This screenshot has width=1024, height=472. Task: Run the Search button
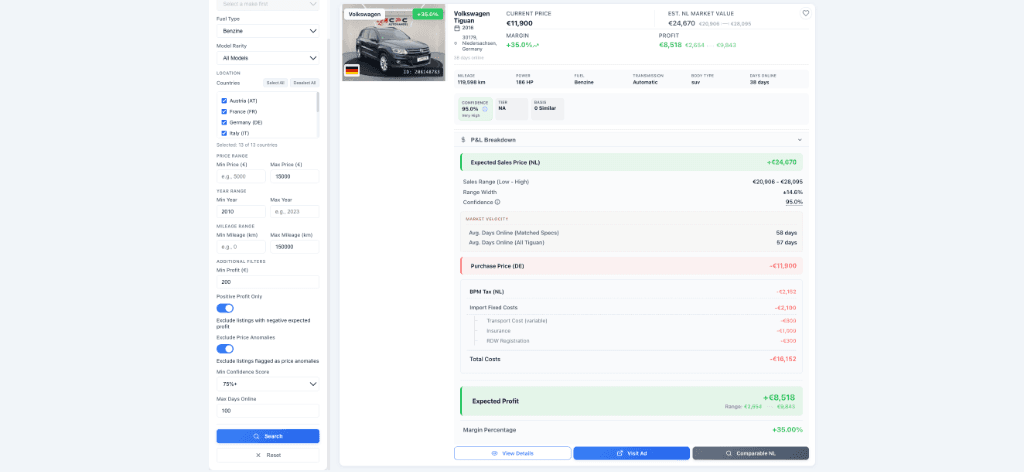click(268, 436)
